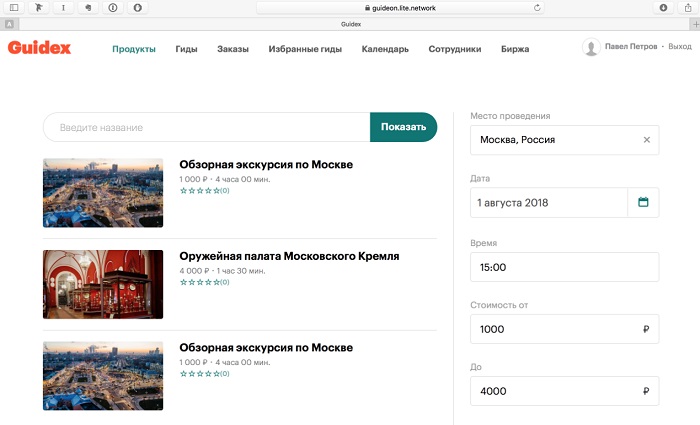Open Safari downloads button
Viewport: 700px width, 425px height.
663,8
